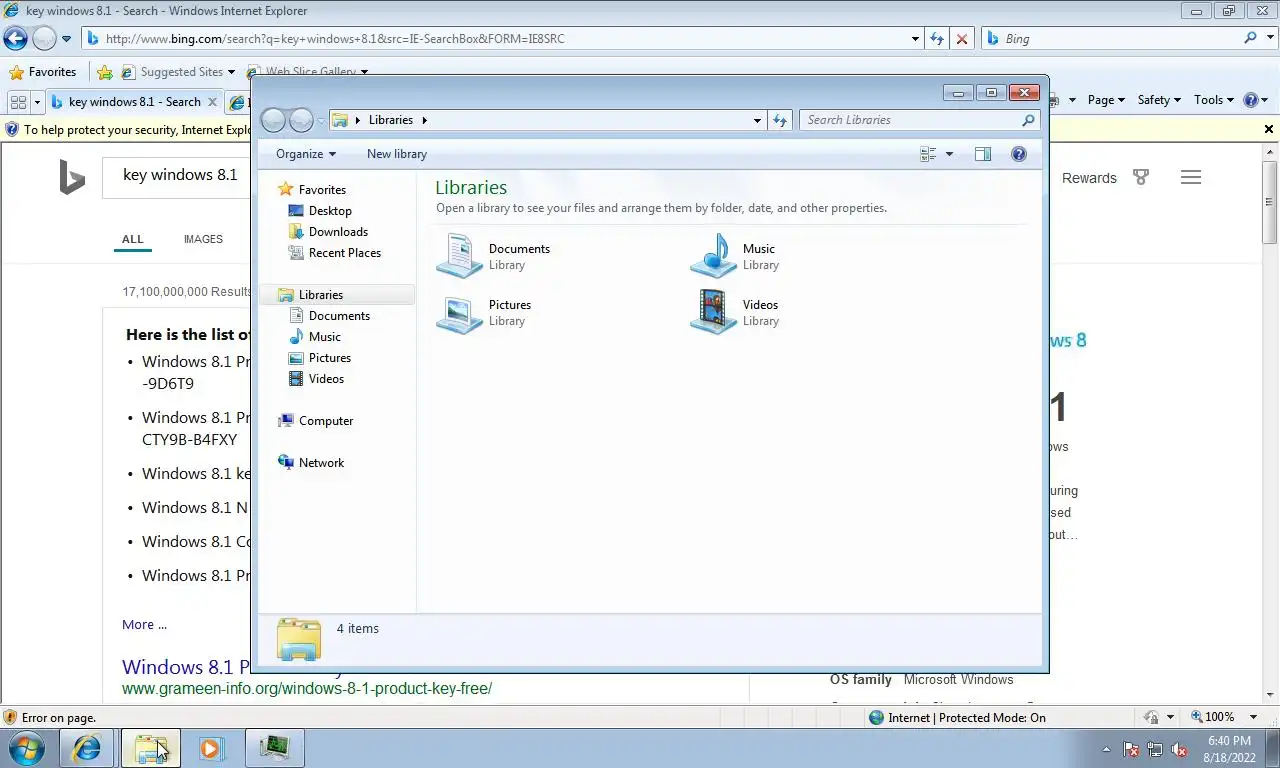The height and width of the screenshot is (768, 1280).
Task: Open the Videos library icon
Action: 714,312
